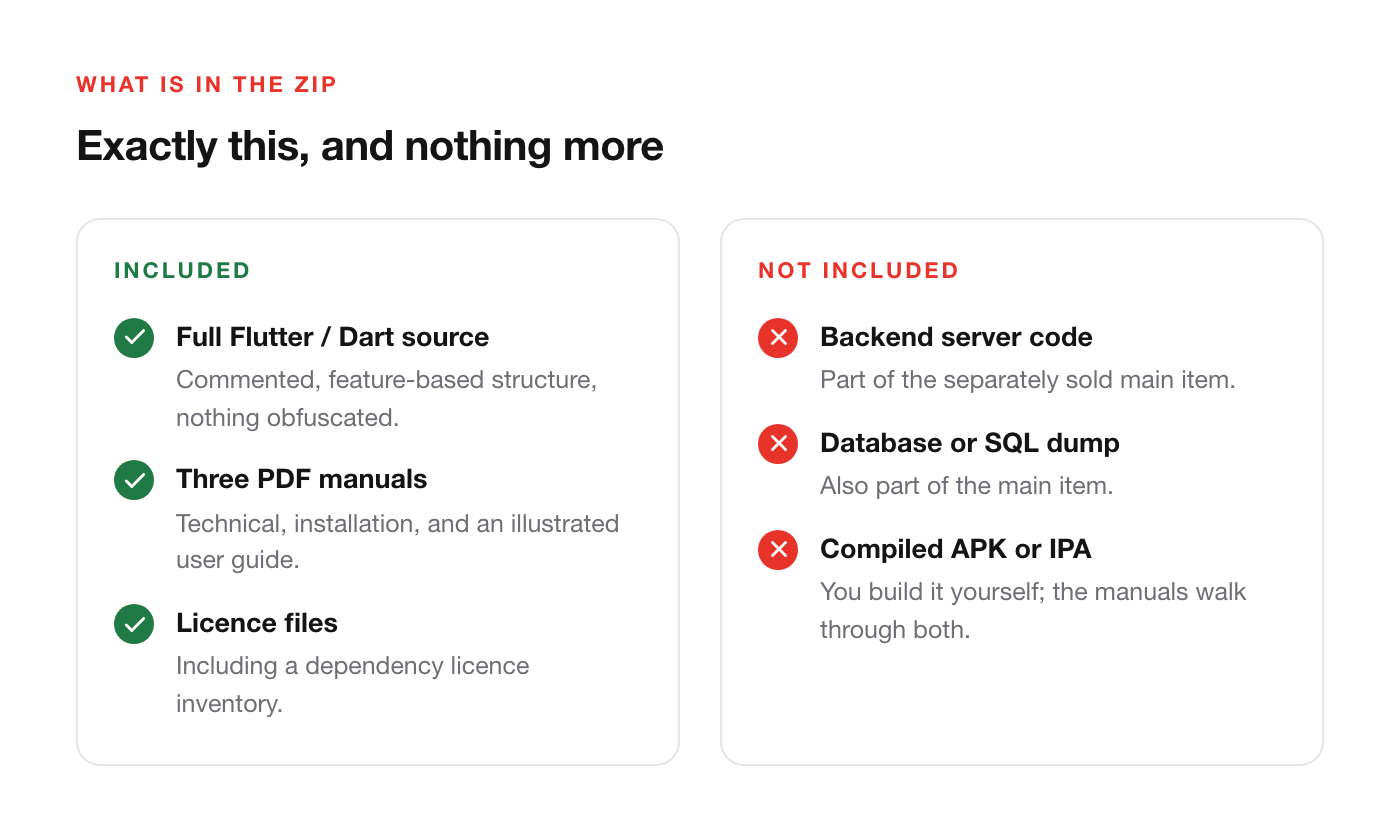Image resolution: width=1400 pixels, height=834 pixels.
Task: Select the 'Licence files' heading
Action: click(257, 623)
